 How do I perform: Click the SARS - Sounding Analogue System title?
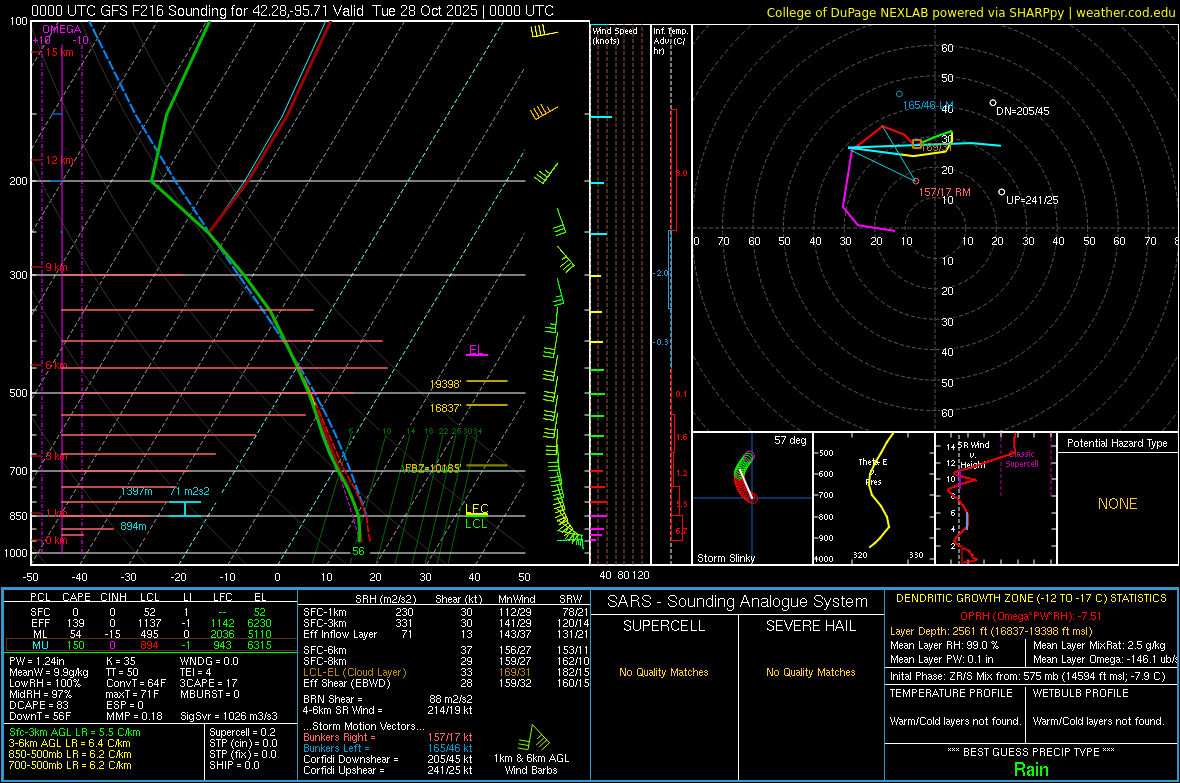pos(737,602)
